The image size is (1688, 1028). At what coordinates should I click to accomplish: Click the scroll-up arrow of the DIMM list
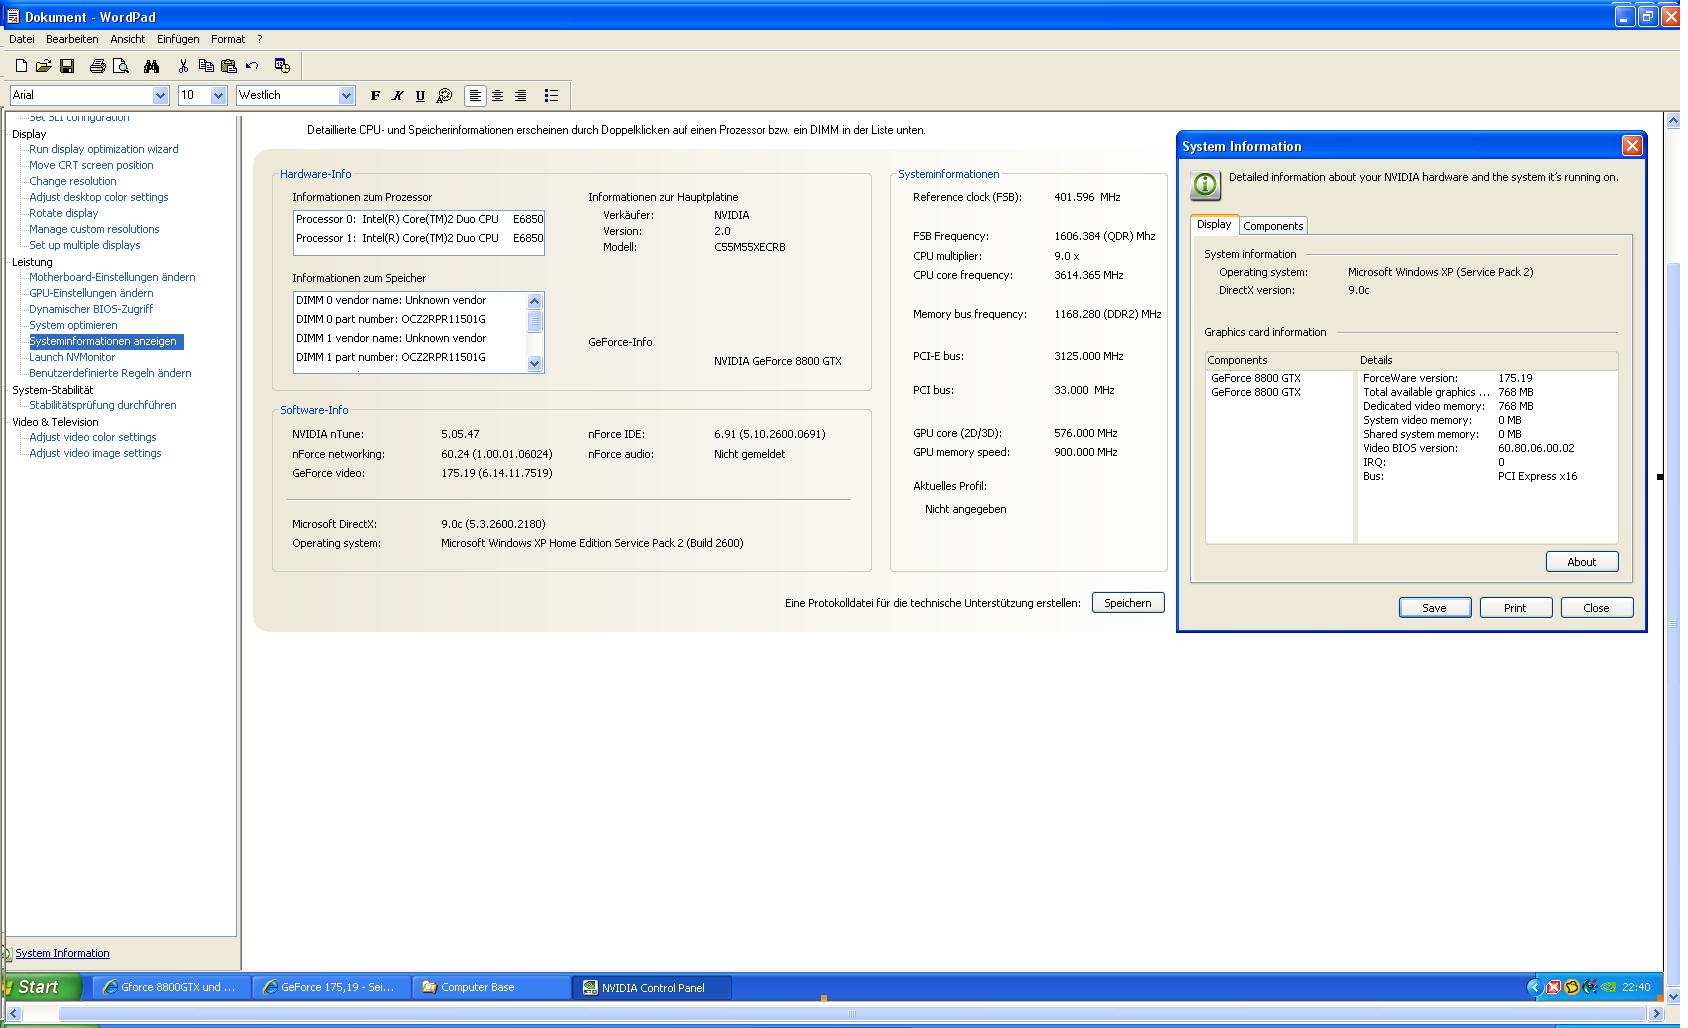(534, 301)
